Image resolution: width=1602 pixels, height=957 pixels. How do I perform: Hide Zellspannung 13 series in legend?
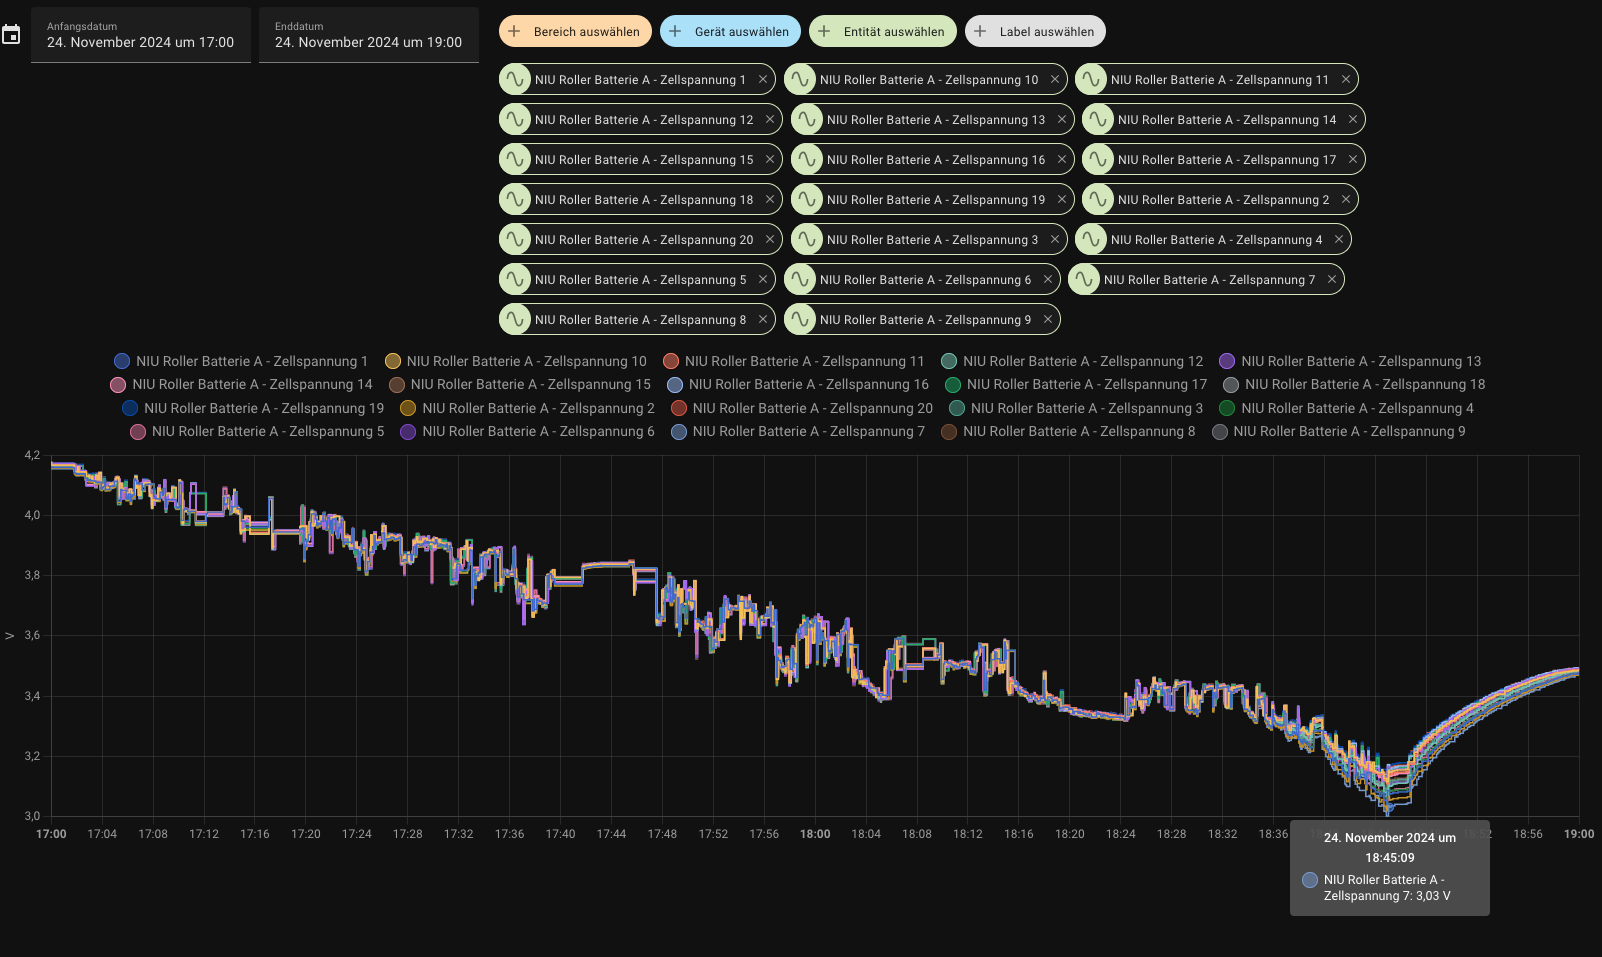pos(1360,361)
